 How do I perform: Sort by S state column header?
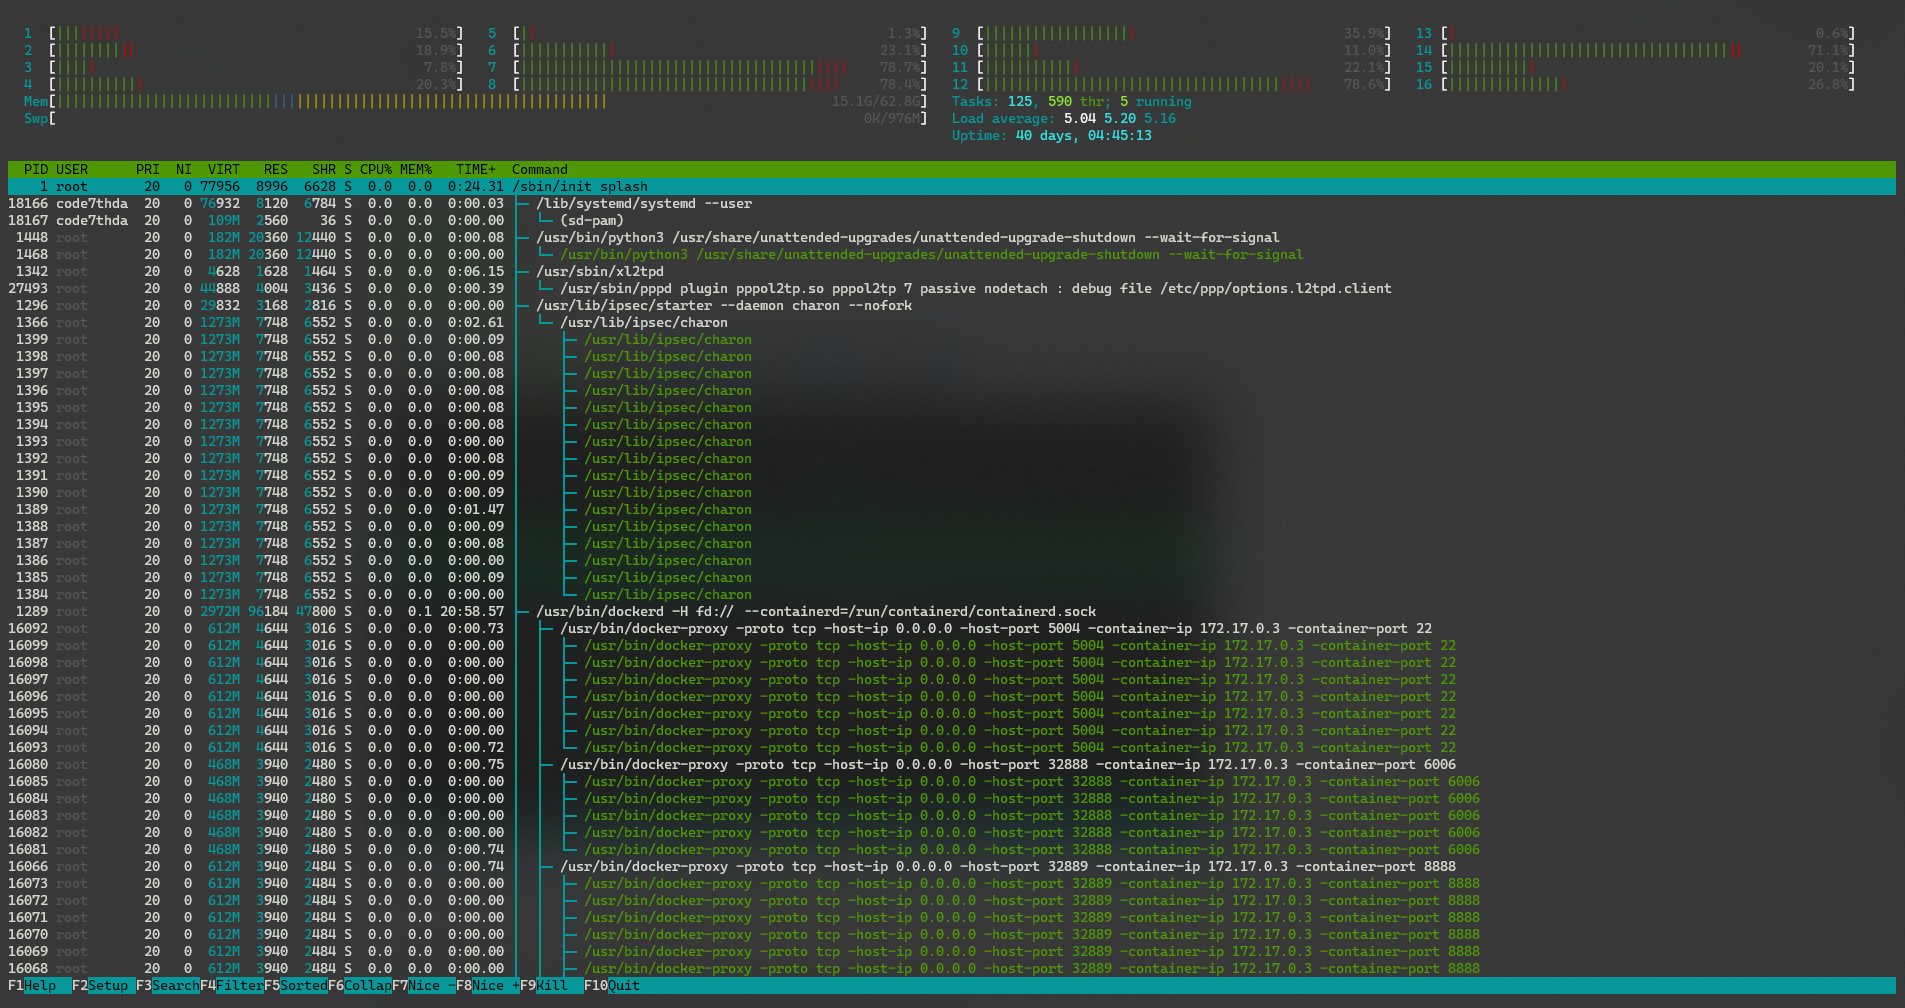(348, 169)
